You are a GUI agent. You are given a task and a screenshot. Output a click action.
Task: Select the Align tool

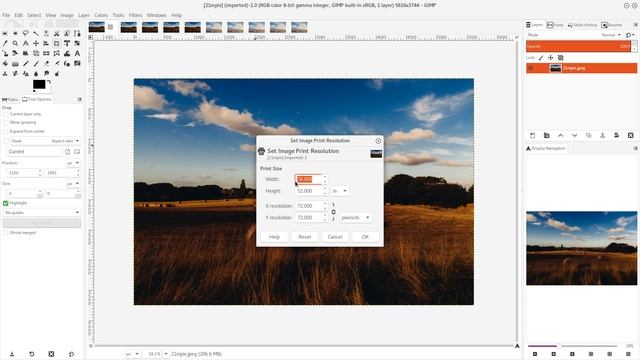pos(46,43)
